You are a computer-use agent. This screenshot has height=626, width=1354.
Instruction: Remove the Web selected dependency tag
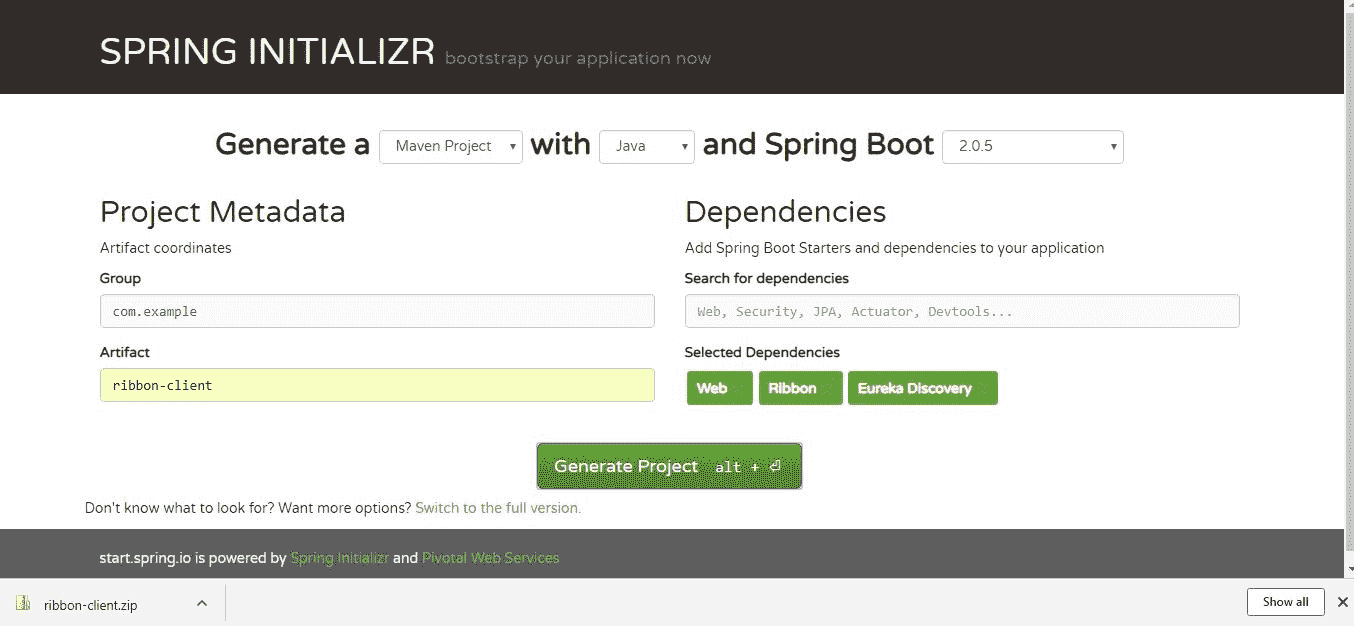[x=719, y=388]
